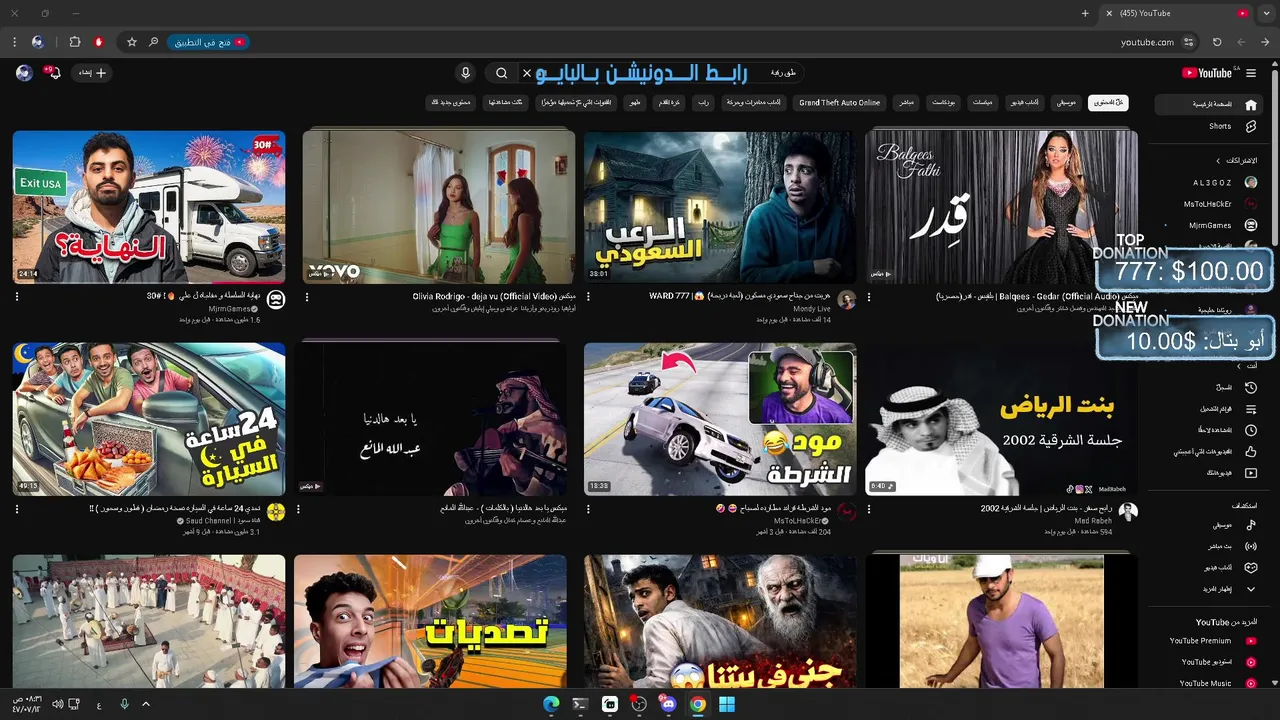Screen dimensions: 1280x720
Task: Open the Create video button
Action: [x=90, y=73]
